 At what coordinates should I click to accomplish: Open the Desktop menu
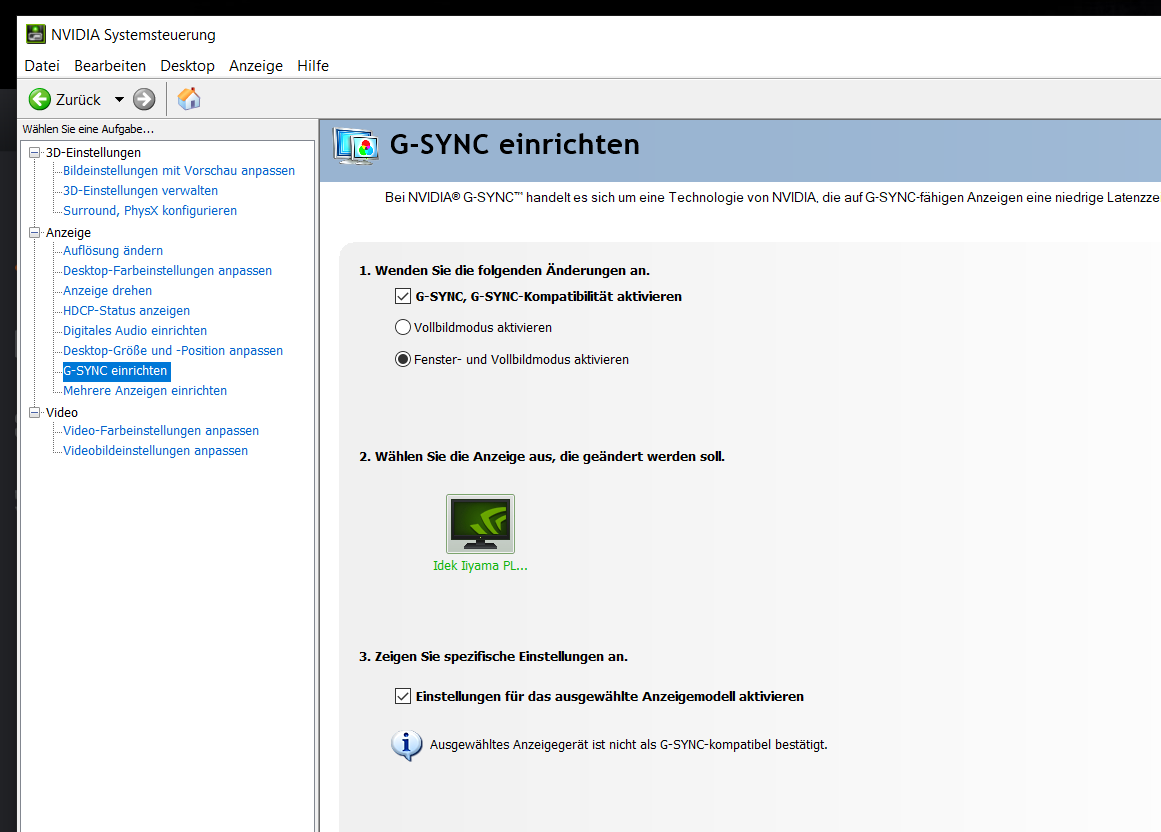pos(187,66)
